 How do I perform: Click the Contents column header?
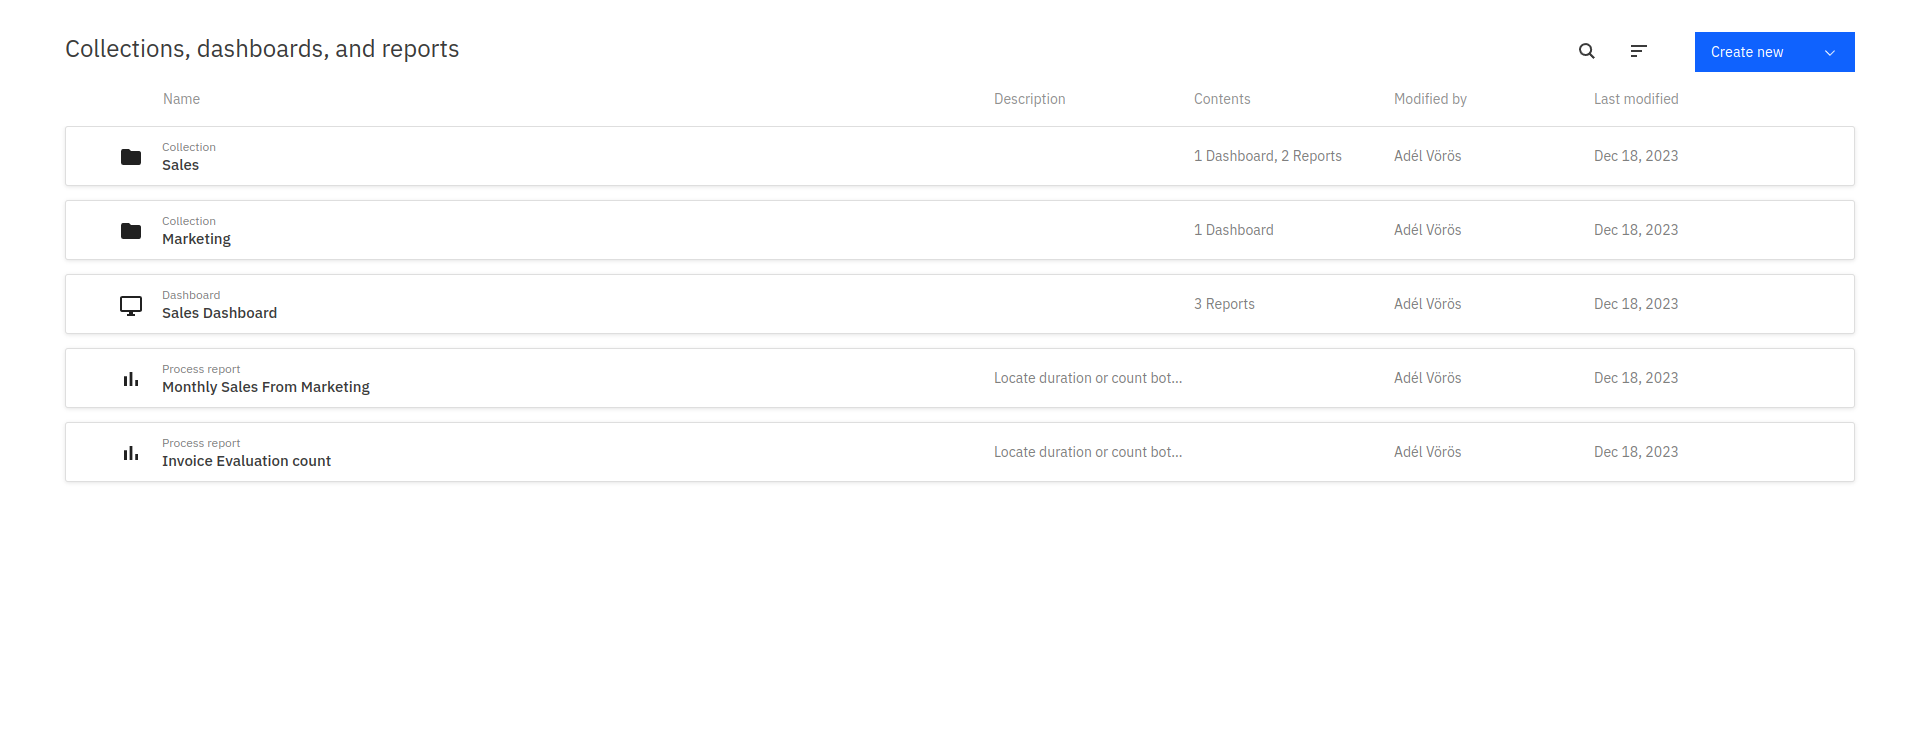click(1221, 99)
